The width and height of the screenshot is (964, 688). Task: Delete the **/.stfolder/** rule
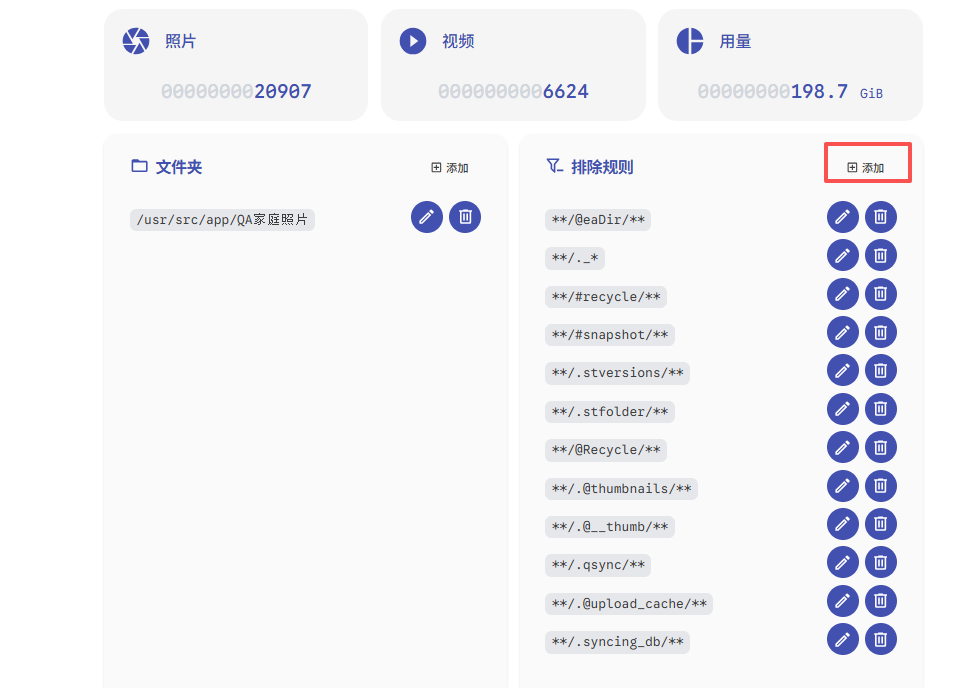880,409
